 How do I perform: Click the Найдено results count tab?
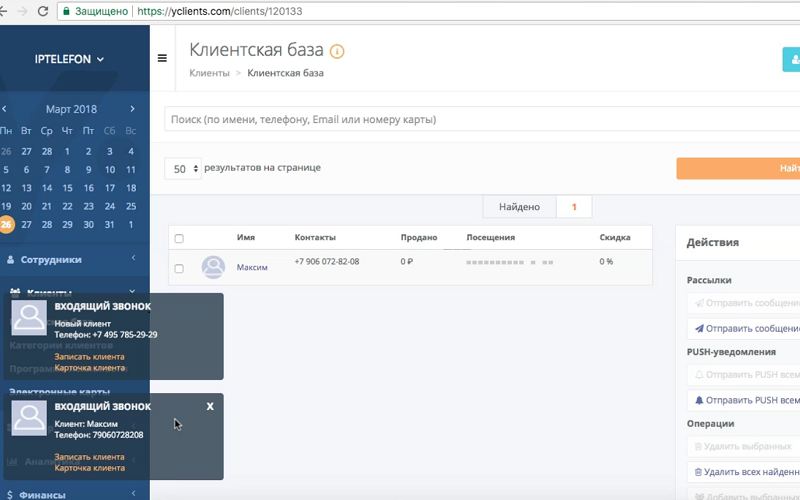tap(537, 207)
